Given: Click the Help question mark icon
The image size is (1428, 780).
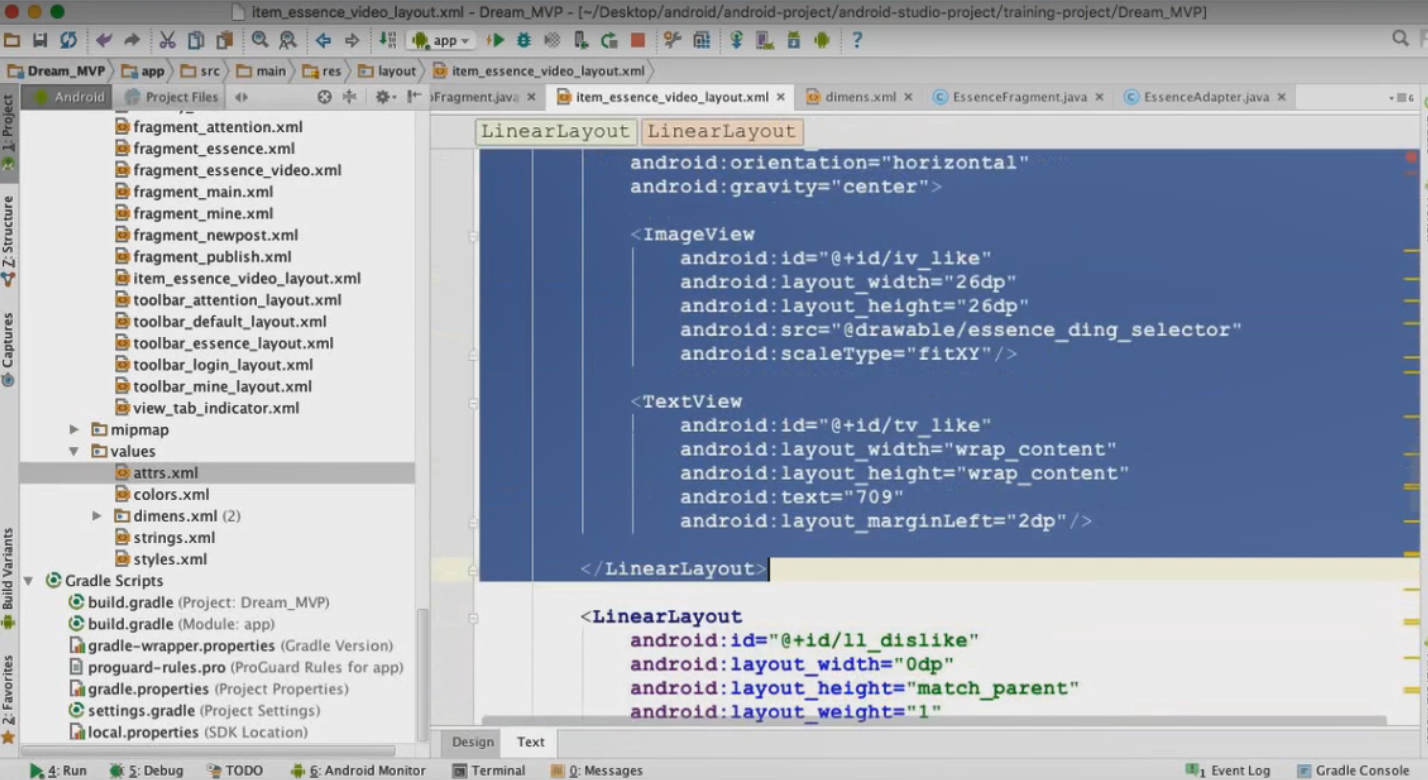Looking at the screenshot, I should coord(857,40).
